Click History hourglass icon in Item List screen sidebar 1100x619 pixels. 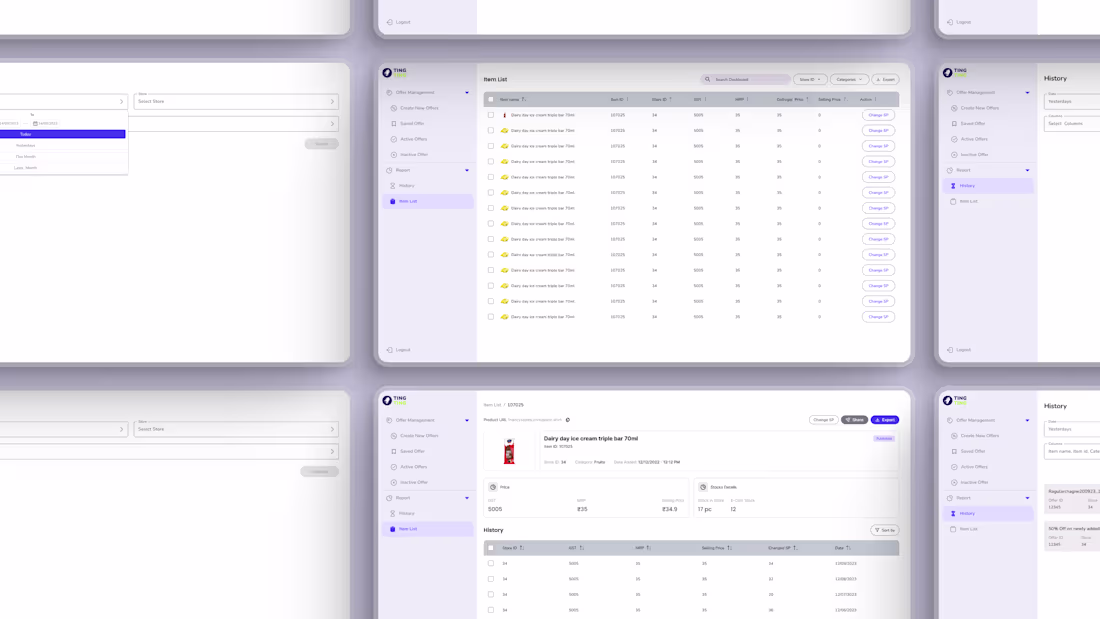coord(393,185)
